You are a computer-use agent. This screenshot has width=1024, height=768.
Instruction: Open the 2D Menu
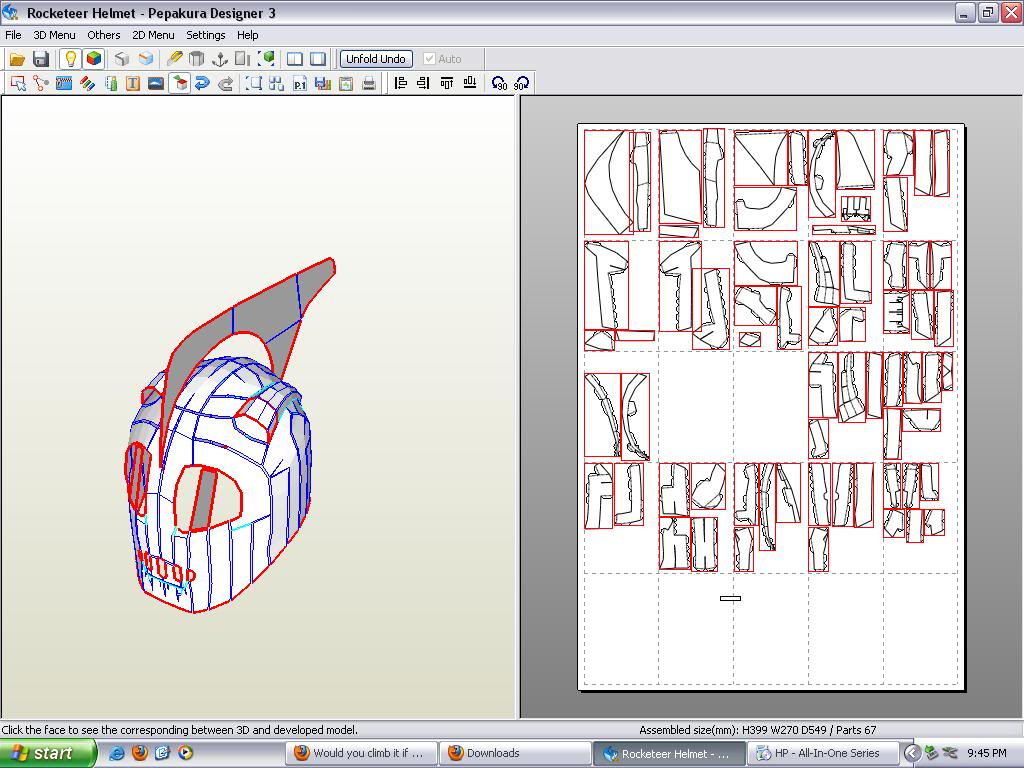point(153,35)
